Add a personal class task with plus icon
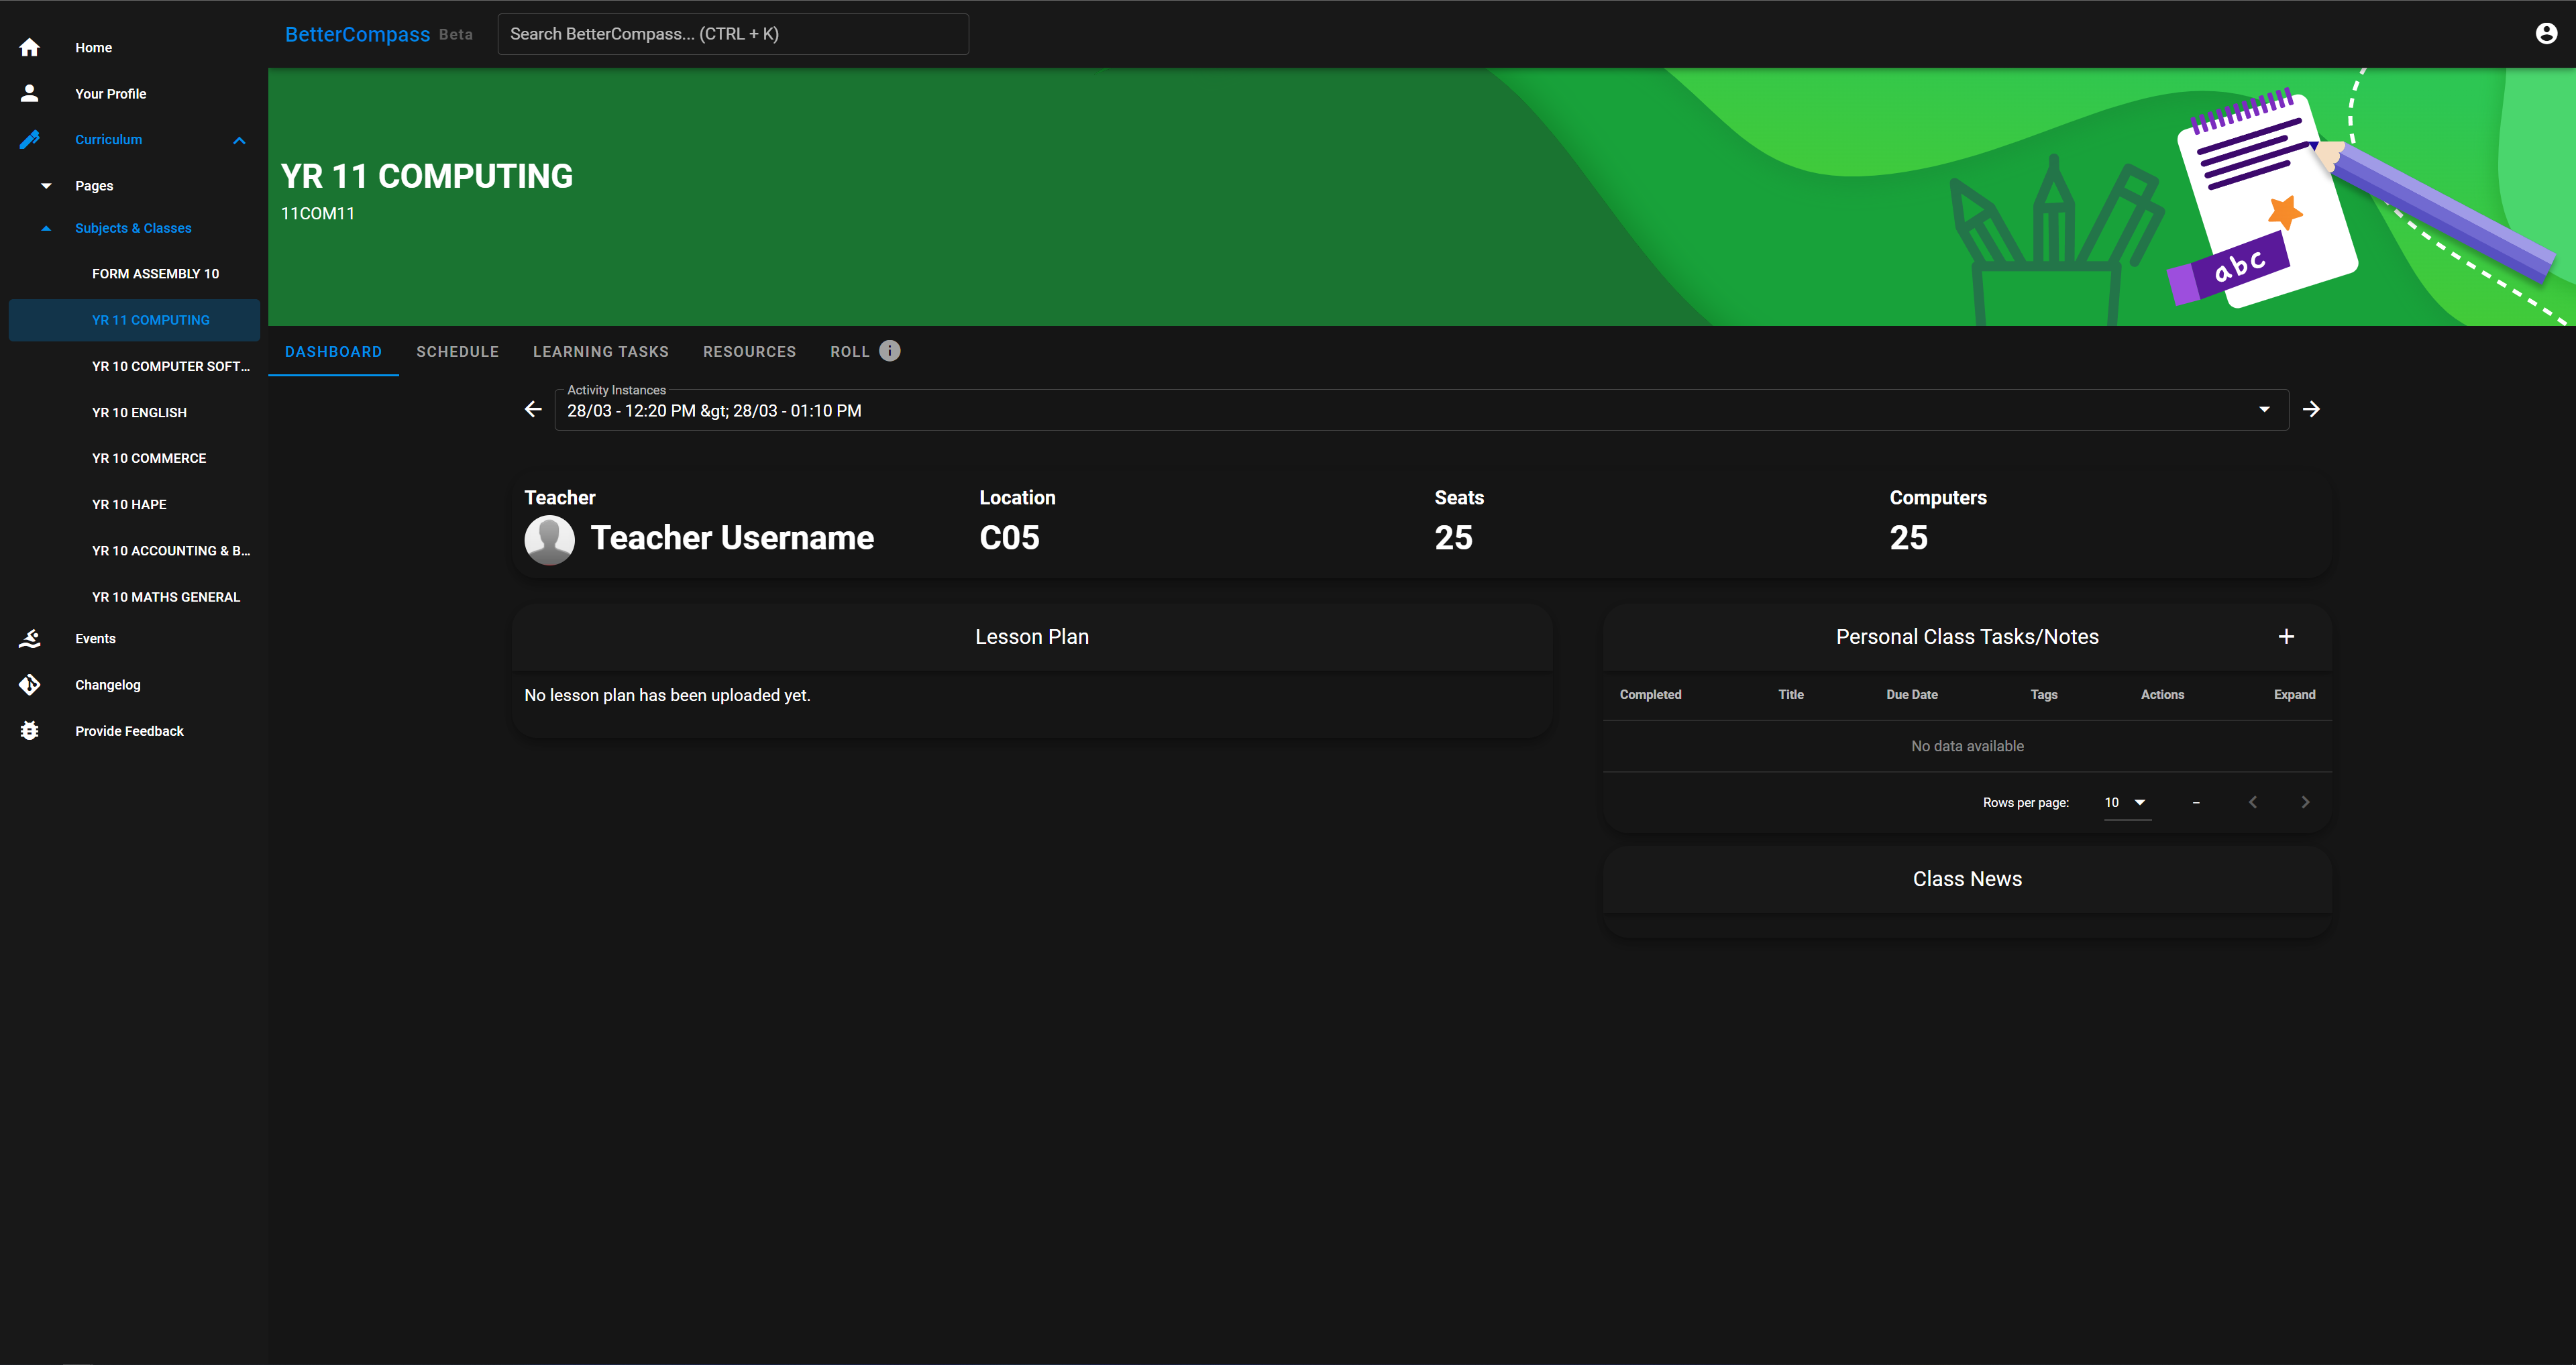 tap(2286, 637)
